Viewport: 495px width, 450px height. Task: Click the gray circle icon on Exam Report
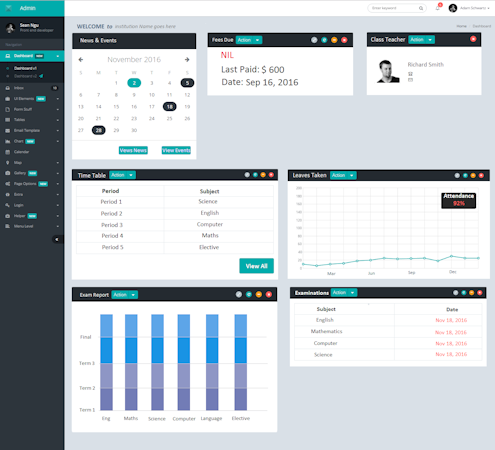point(239,294)
